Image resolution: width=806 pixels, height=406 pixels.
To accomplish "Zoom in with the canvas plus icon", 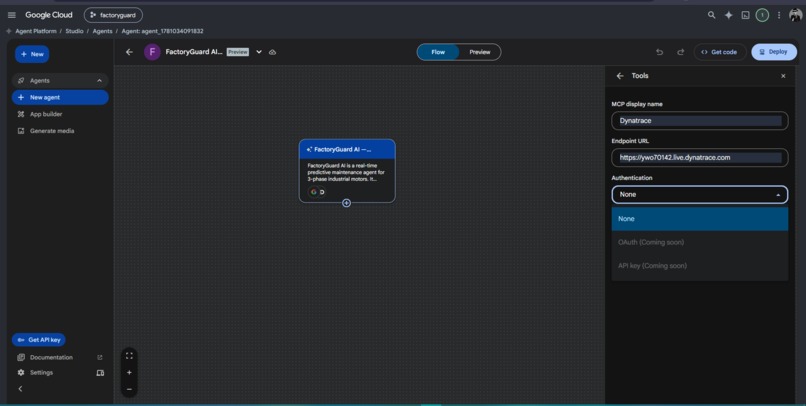I will coord(129,373).
